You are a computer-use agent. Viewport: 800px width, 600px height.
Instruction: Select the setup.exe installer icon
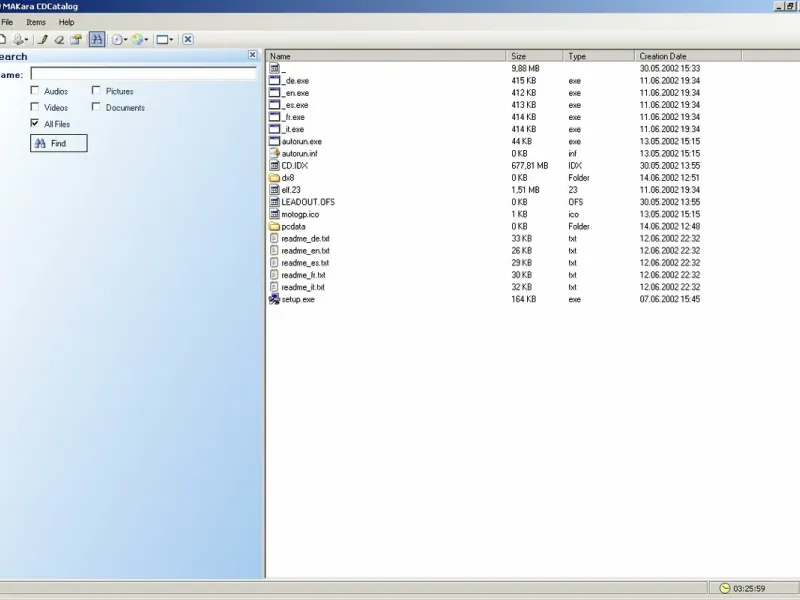[274, 299]
